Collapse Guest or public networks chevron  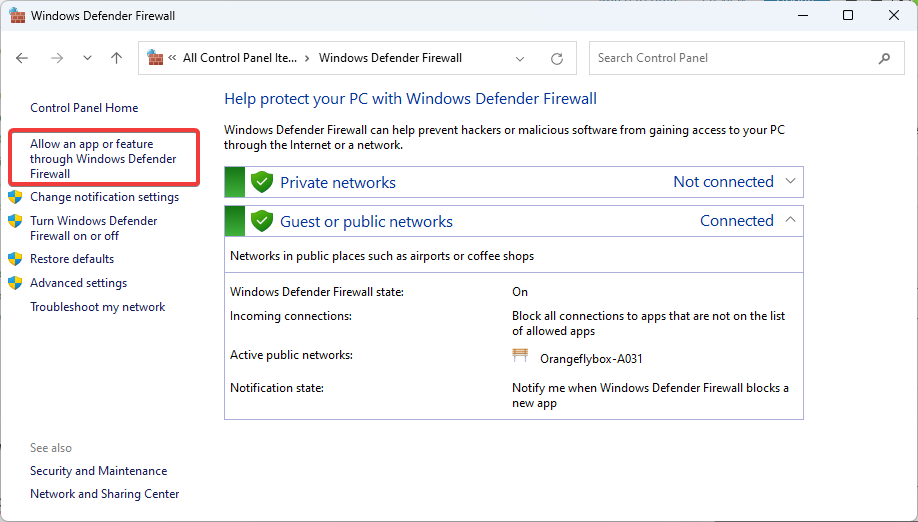pos(790,220)
